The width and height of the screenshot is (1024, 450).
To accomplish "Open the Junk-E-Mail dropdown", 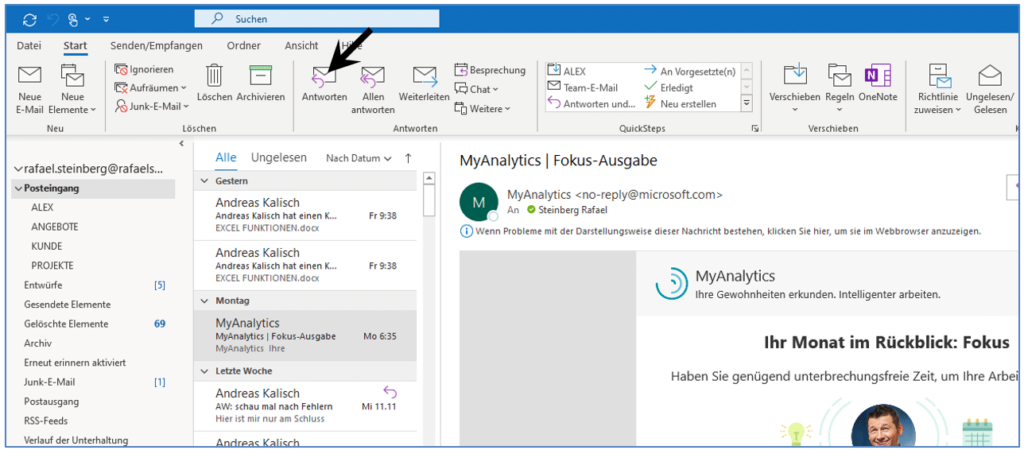I will (152, 106).
